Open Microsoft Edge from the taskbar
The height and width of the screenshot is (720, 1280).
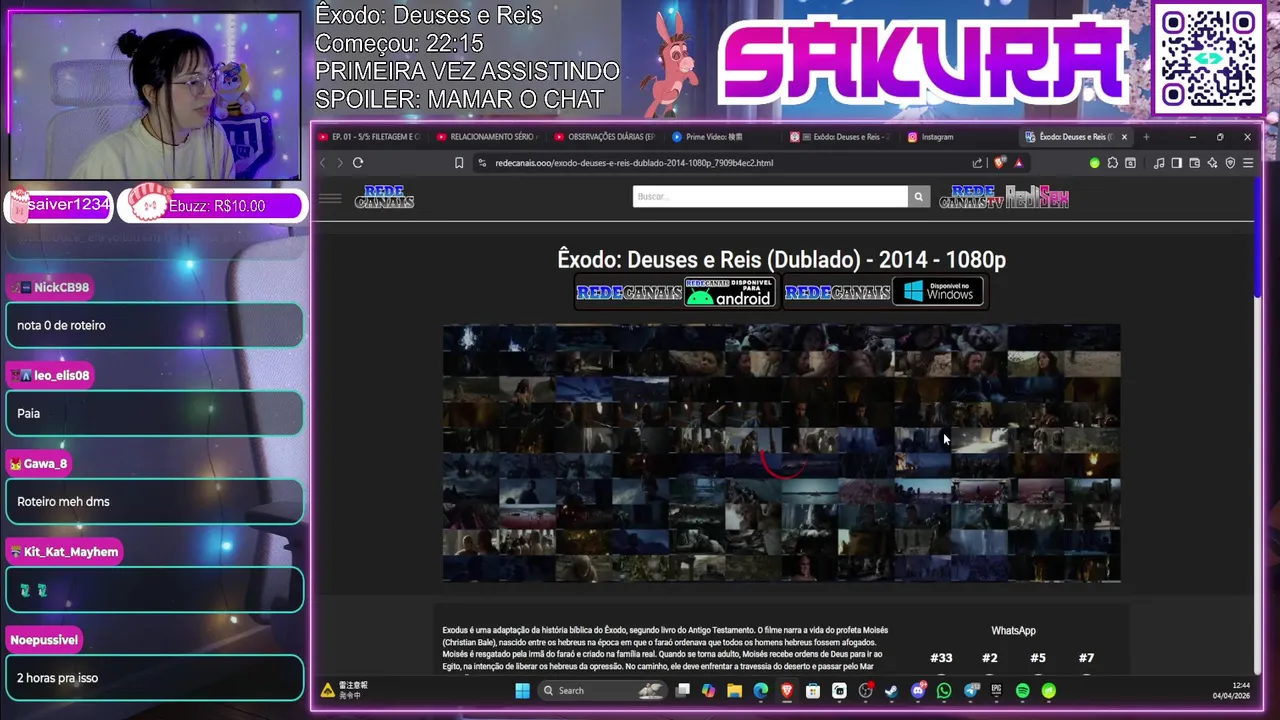point(761,691)
